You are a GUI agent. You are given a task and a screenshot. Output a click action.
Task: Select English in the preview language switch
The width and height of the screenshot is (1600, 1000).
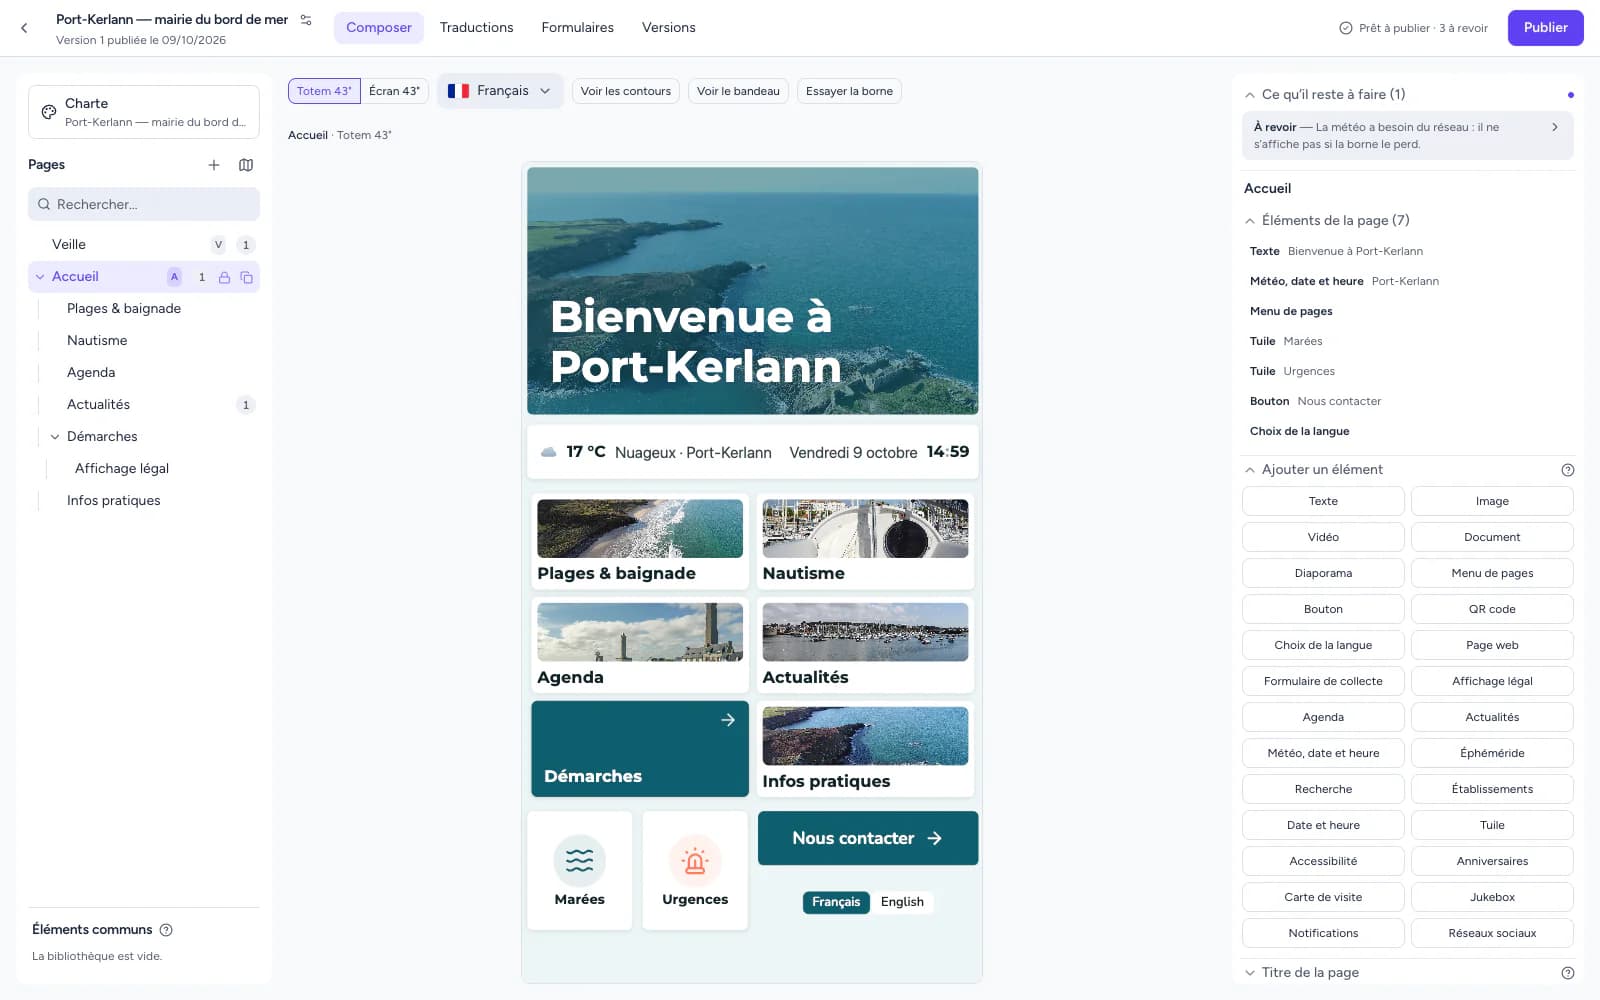[x=902, y=902]
